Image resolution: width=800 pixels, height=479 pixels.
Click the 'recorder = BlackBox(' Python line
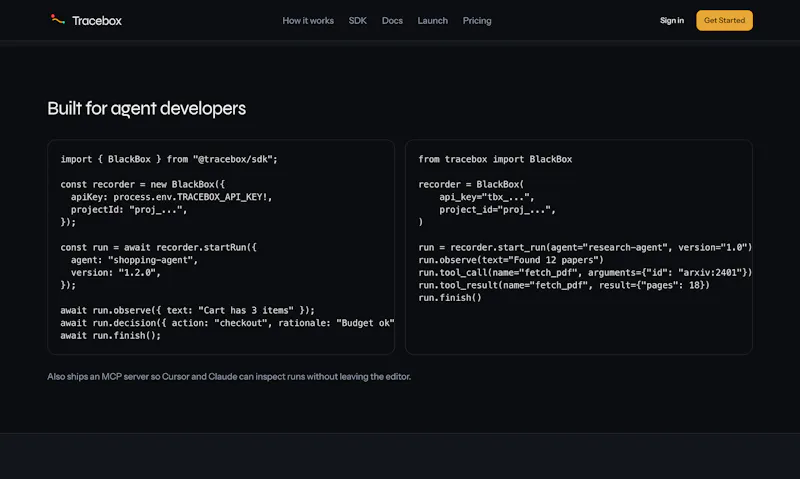click(x=471, y=184)
